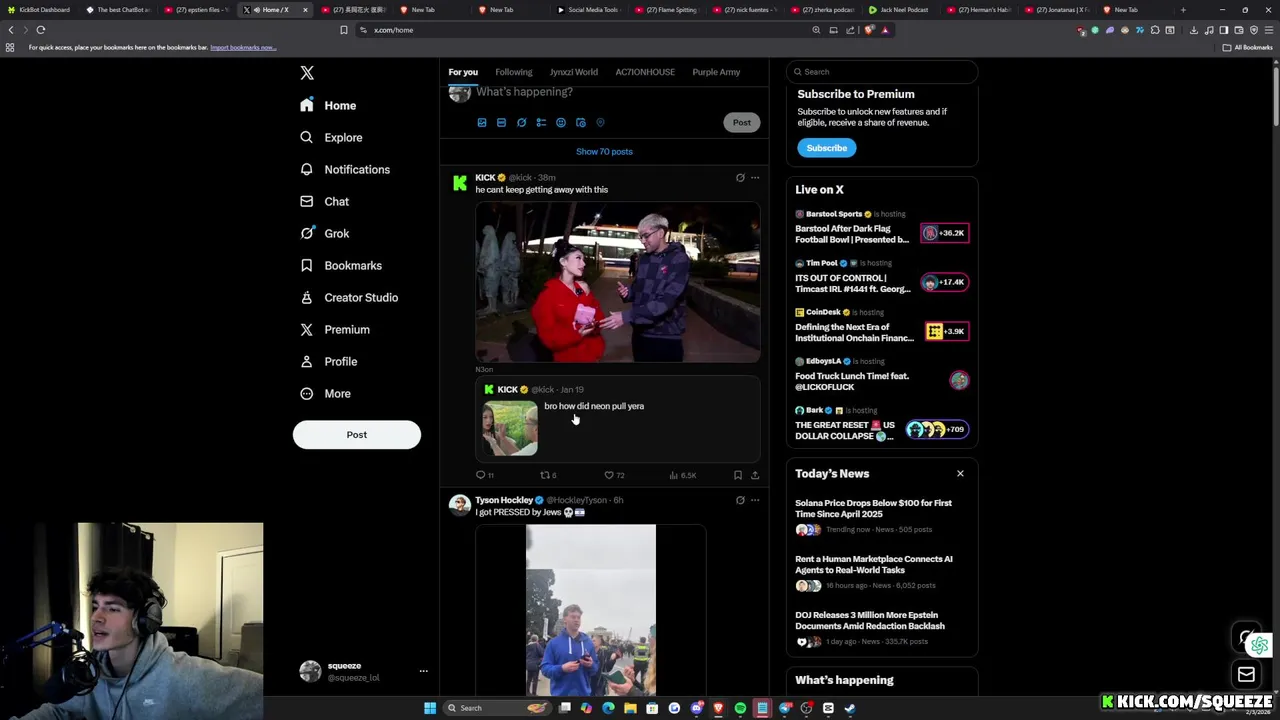This screenshot has height=720, width=1280.
Task: Add media image icon in composer
Action: pos(482,122)
